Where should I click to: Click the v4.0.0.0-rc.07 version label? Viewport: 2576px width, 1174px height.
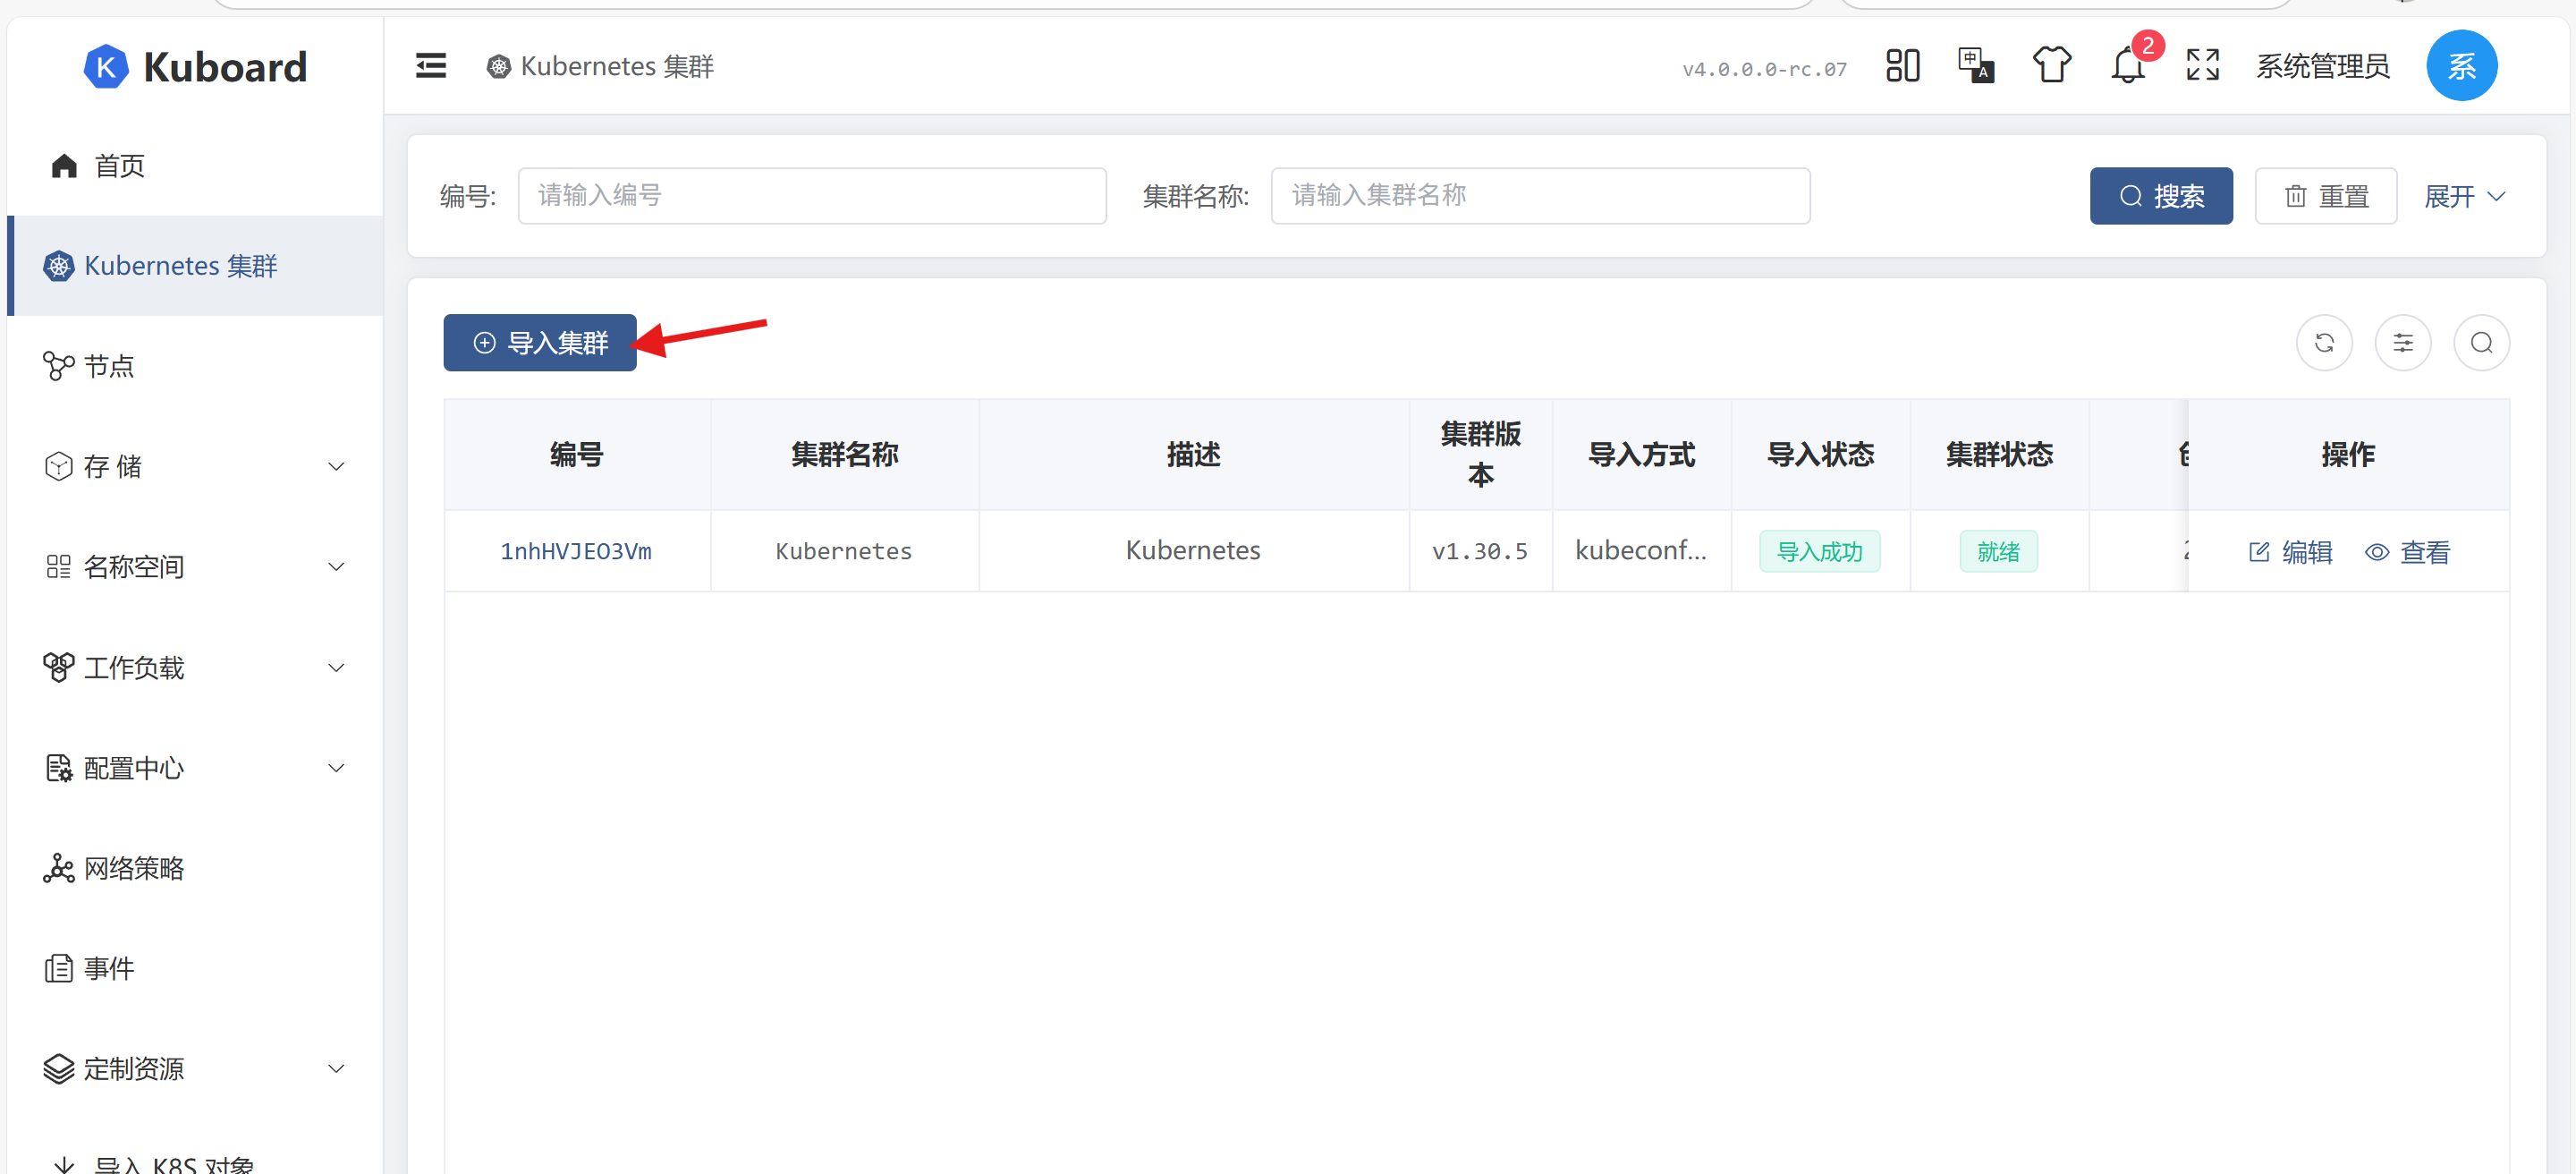1764,69
